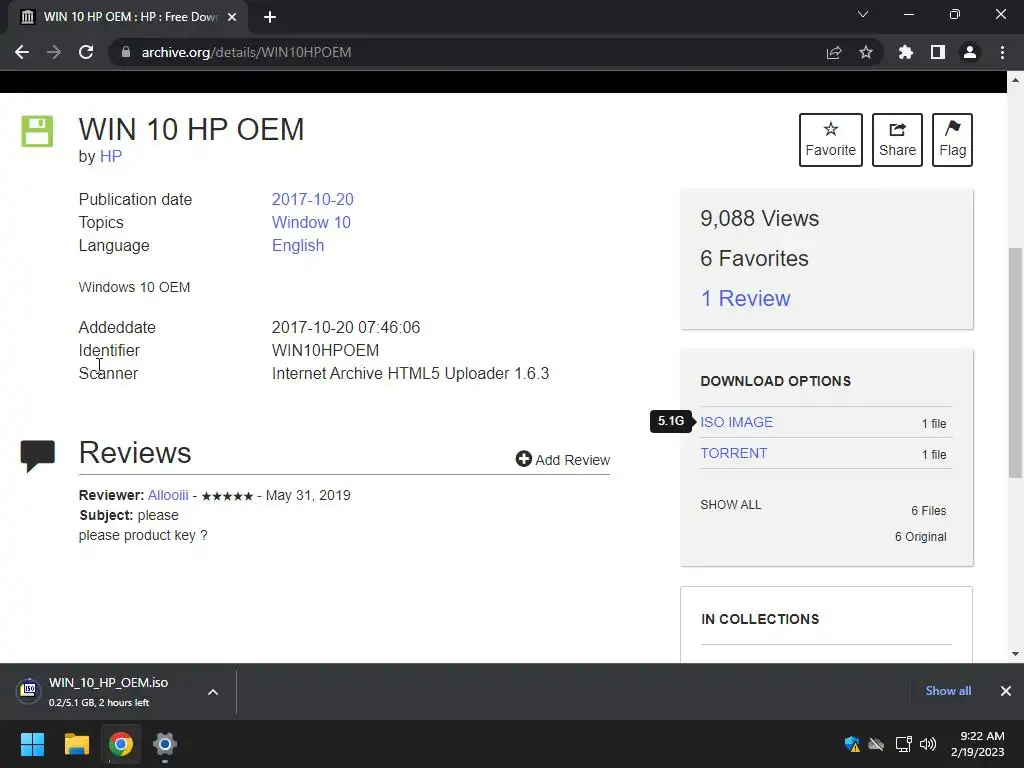This screenshot has height=768, width=1024.
Task: Click the 5.1G file size tooltip
Action: coord(671,421)
